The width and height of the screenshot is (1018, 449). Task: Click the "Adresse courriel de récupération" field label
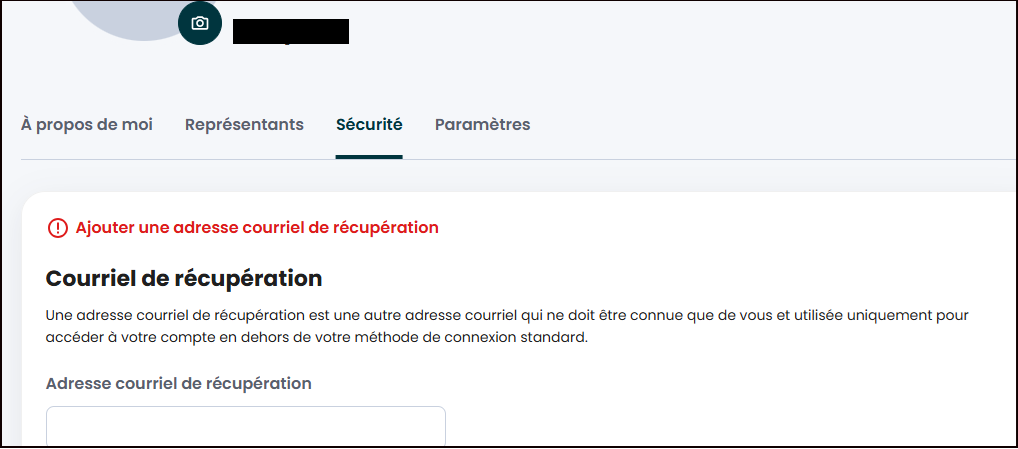pos(179,383)
